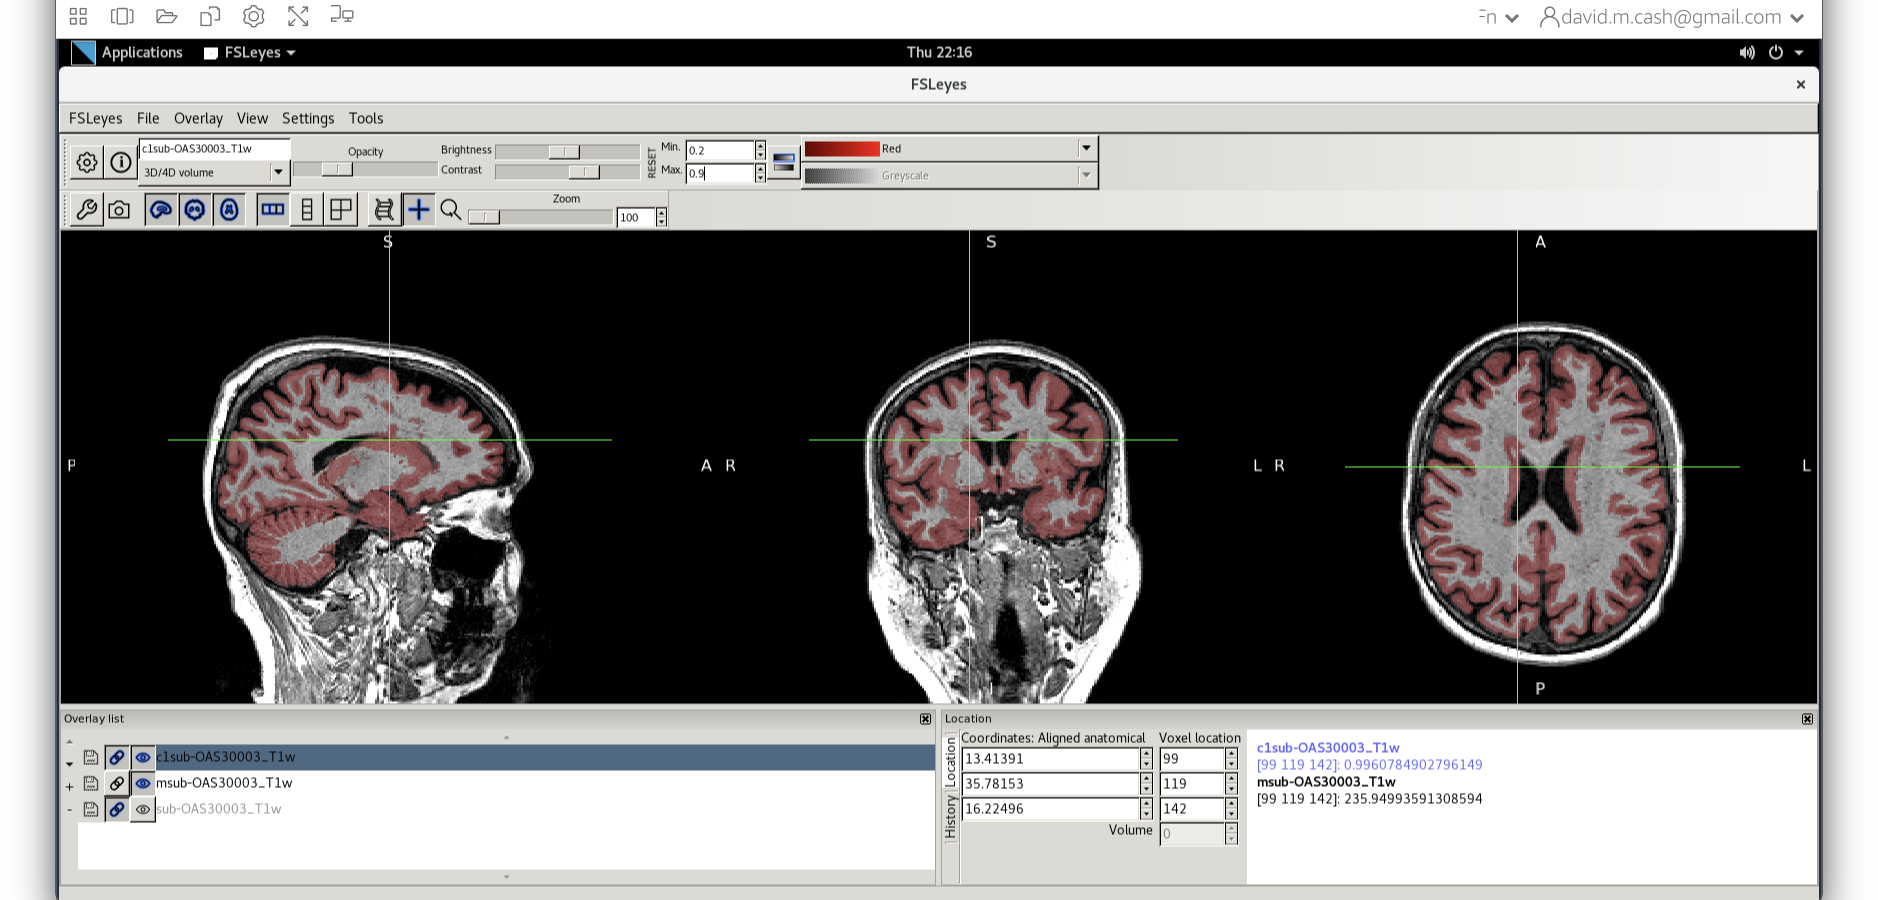Adjust the Opacity slider
This screenshot has height=900, width=1878.
(365, 170)
